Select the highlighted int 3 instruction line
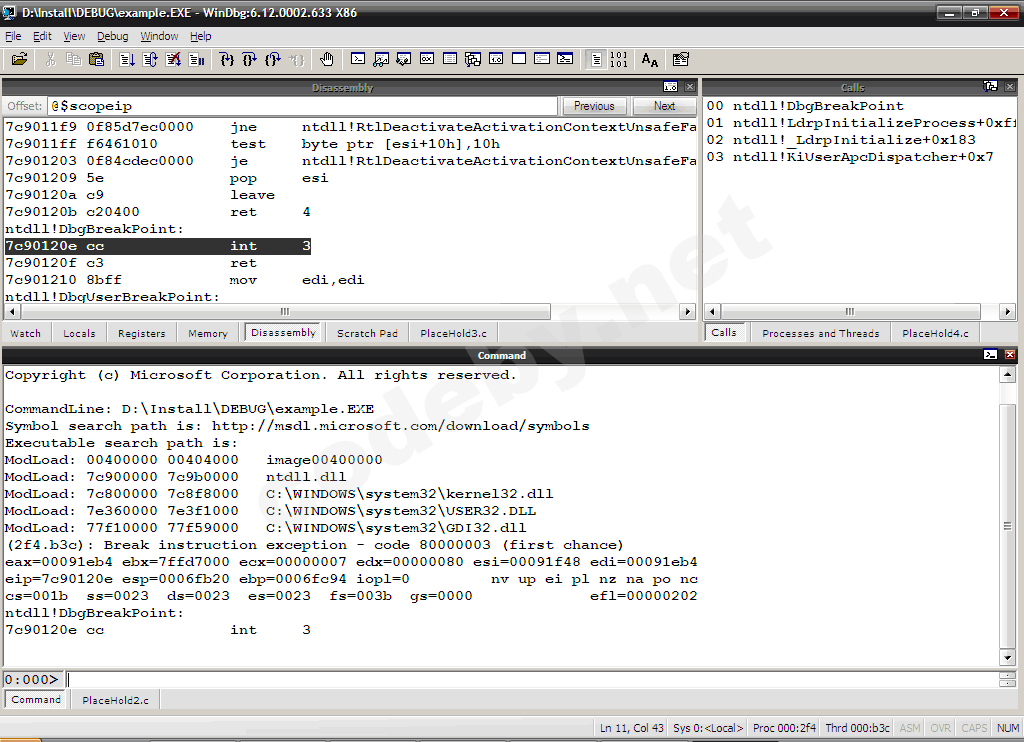The image size is (1024, 742). [157, 246]
